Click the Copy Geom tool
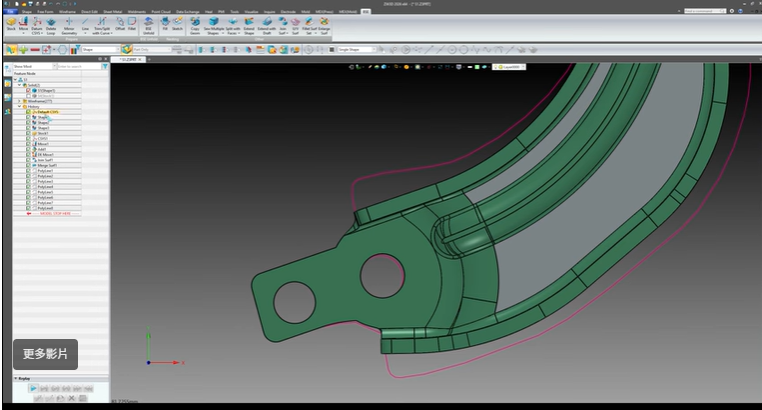762x410 pixels. click(x=196, y=21)
